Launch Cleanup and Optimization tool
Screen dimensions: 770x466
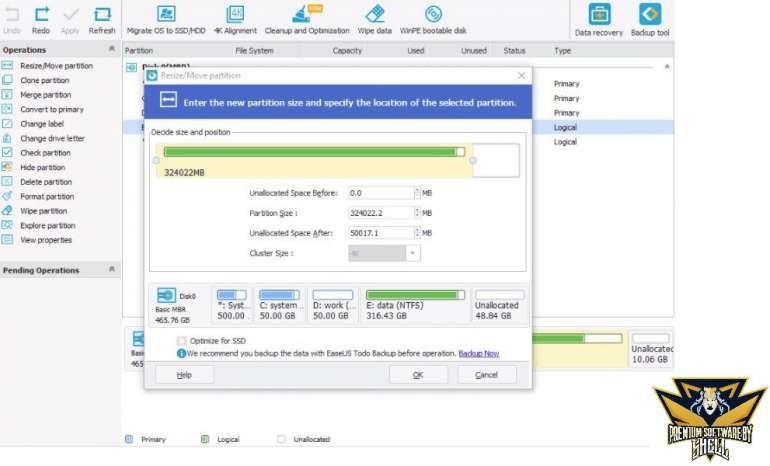pyautogui.click(x=301, y=15)
